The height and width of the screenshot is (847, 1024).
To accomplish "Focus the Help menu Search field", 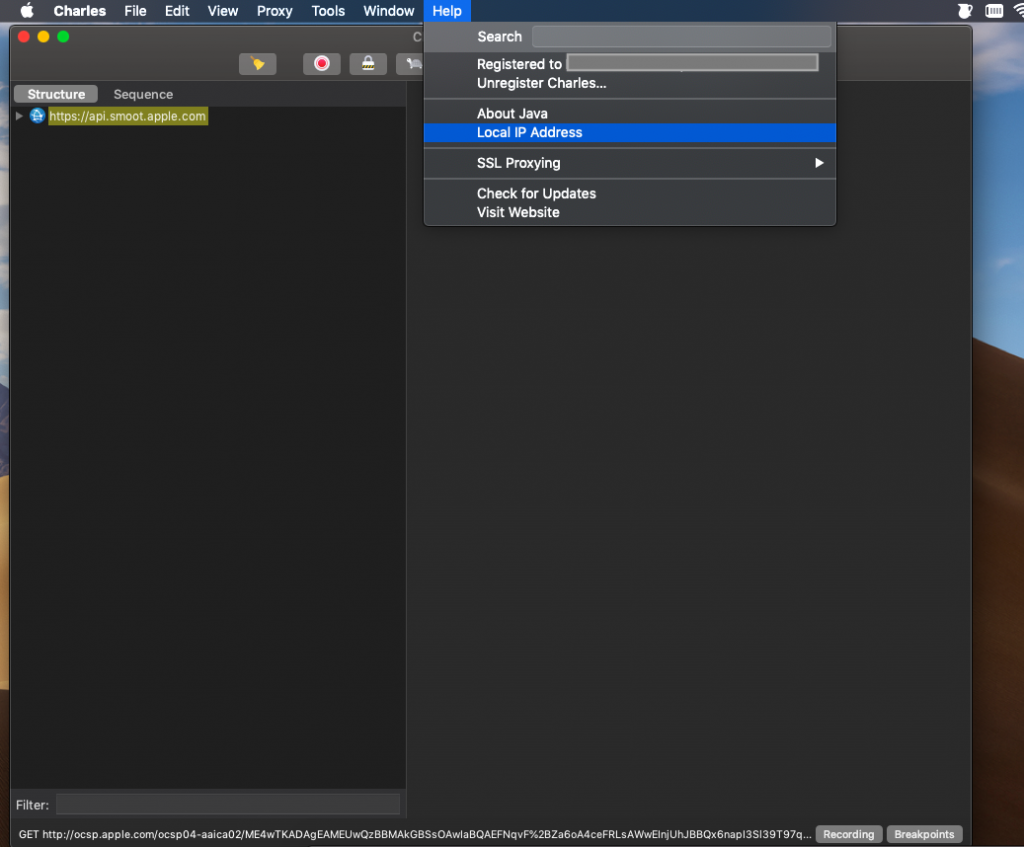I will pyautogui.click(x=681, y=37).
